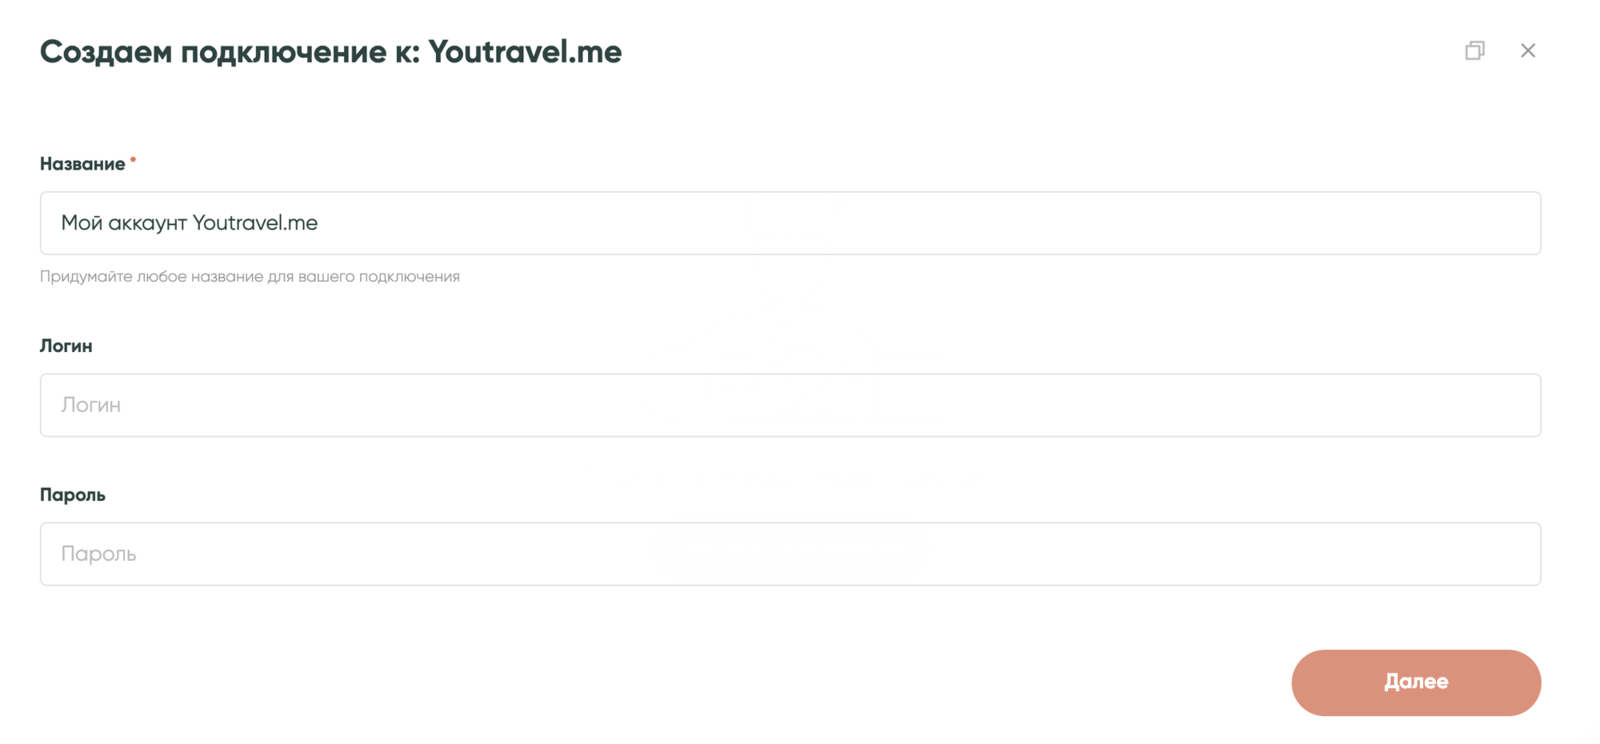Place cursor on "аккаунт" in the name field

(x=147, y=223)
